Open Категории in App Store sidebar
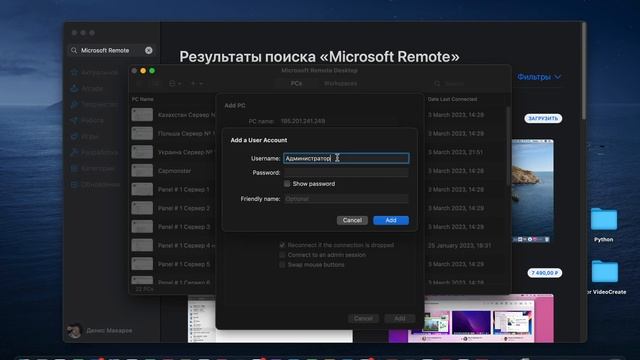The height and width of the screenshot is (360, 640). [x=93, y=168]
